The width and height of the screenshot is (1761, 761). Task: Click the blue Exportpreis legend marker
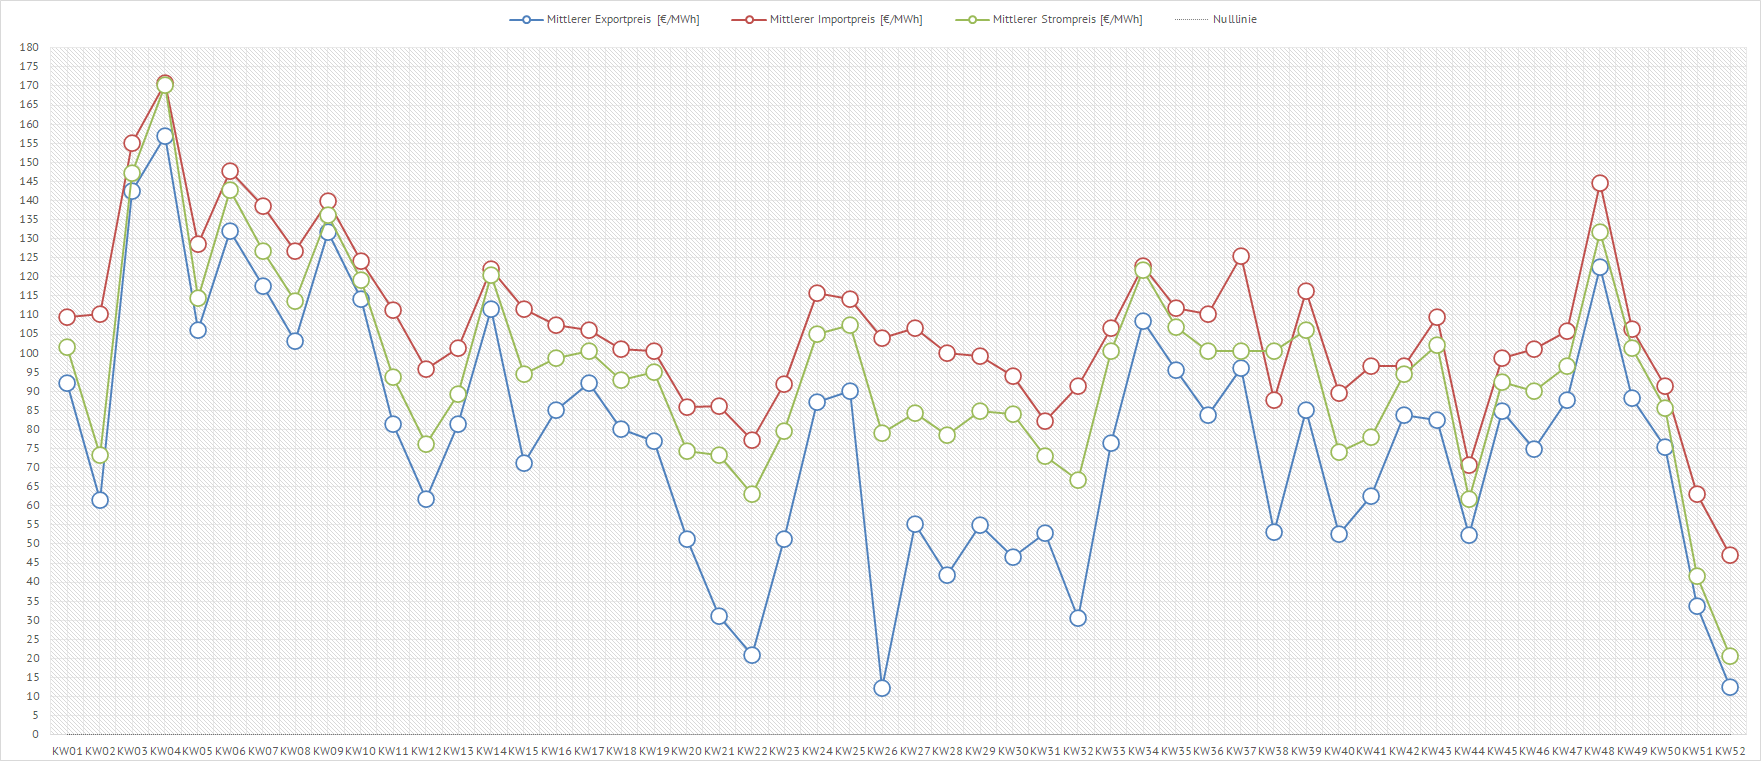[x=526, y=19]
